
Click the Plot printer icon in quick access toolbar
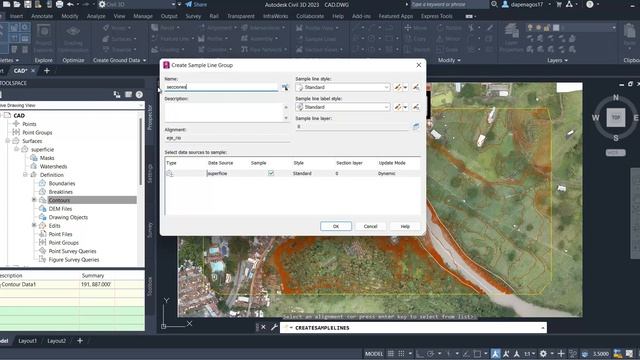(59, 4)
